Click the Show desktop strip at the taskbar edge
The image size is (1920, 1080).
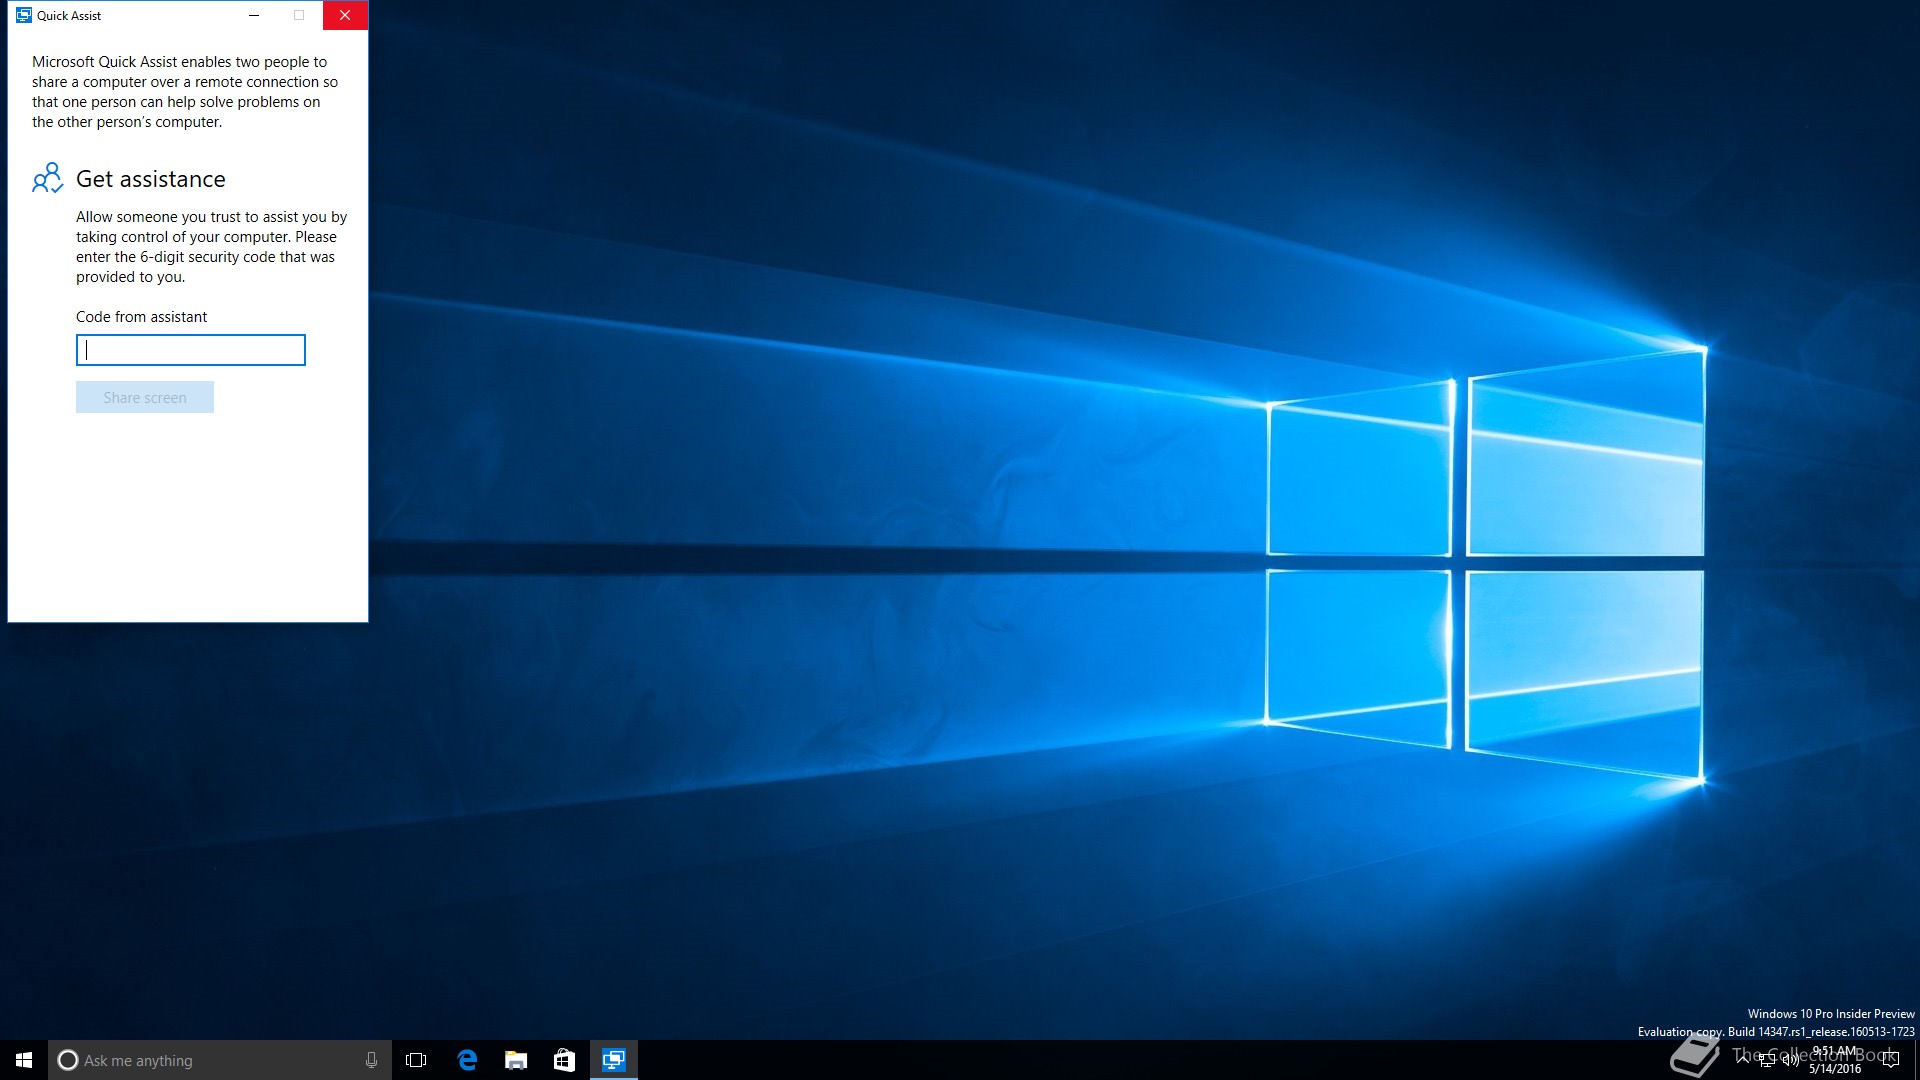coord(1917,1060)
